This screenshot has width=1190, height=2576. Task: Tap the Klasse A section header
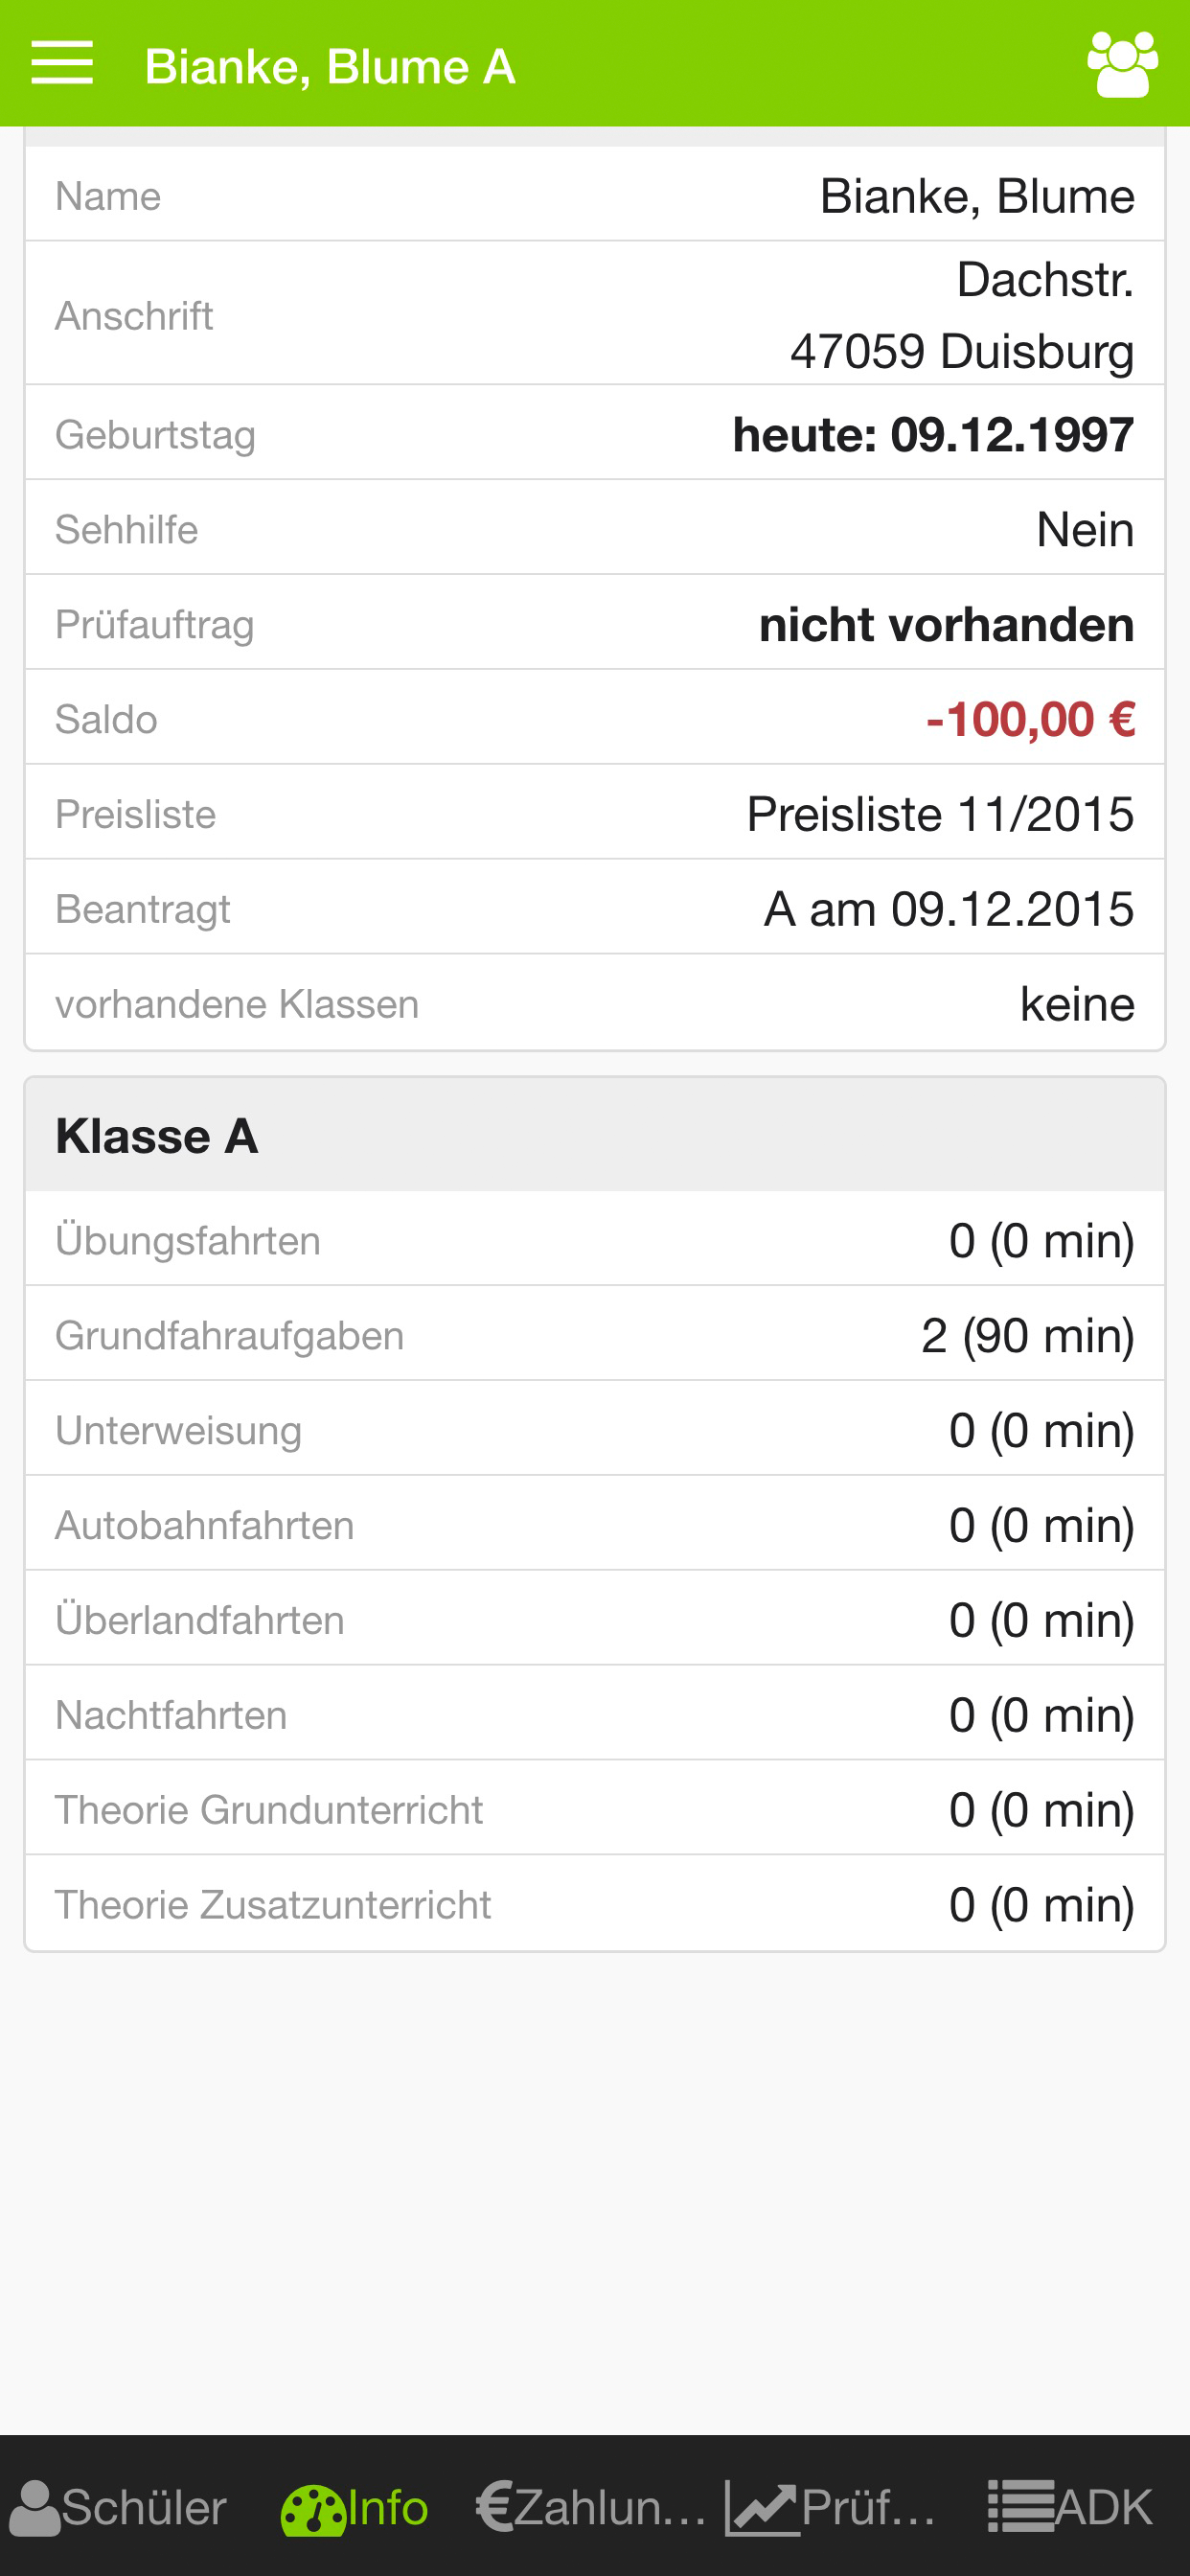click(595, 1135)
